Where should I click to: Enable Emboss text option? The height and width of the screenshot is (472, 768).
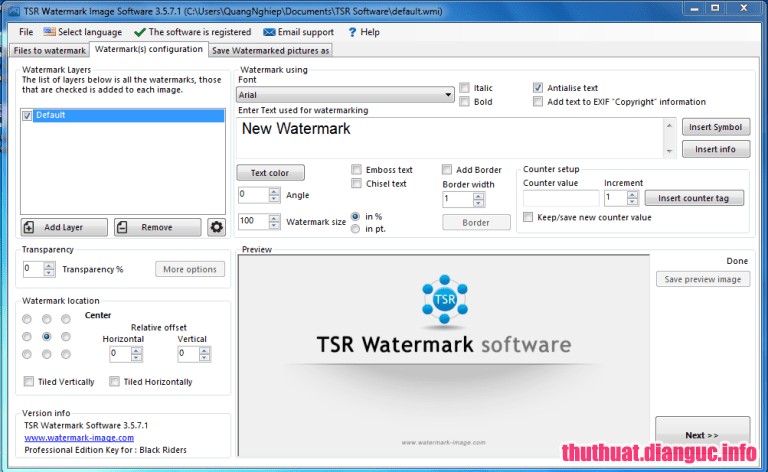[357, 169]
